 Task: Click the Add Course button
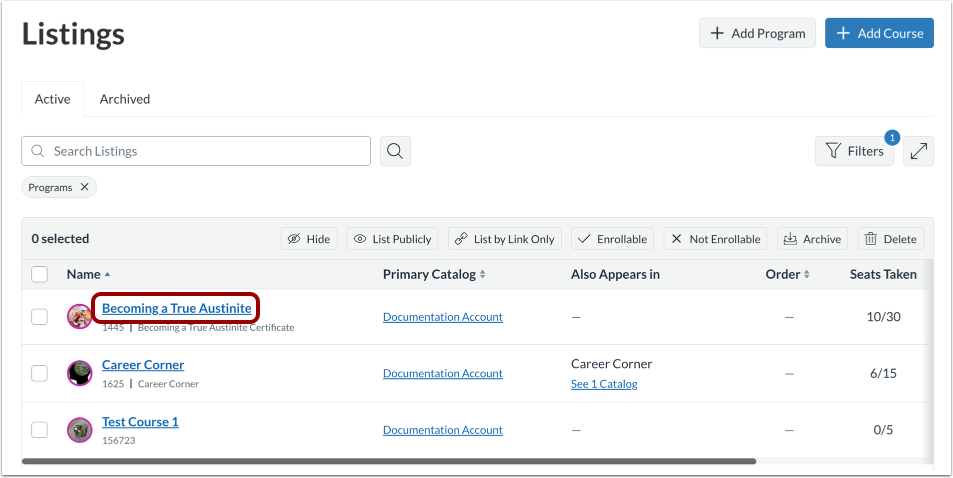[x=879, y=33]
